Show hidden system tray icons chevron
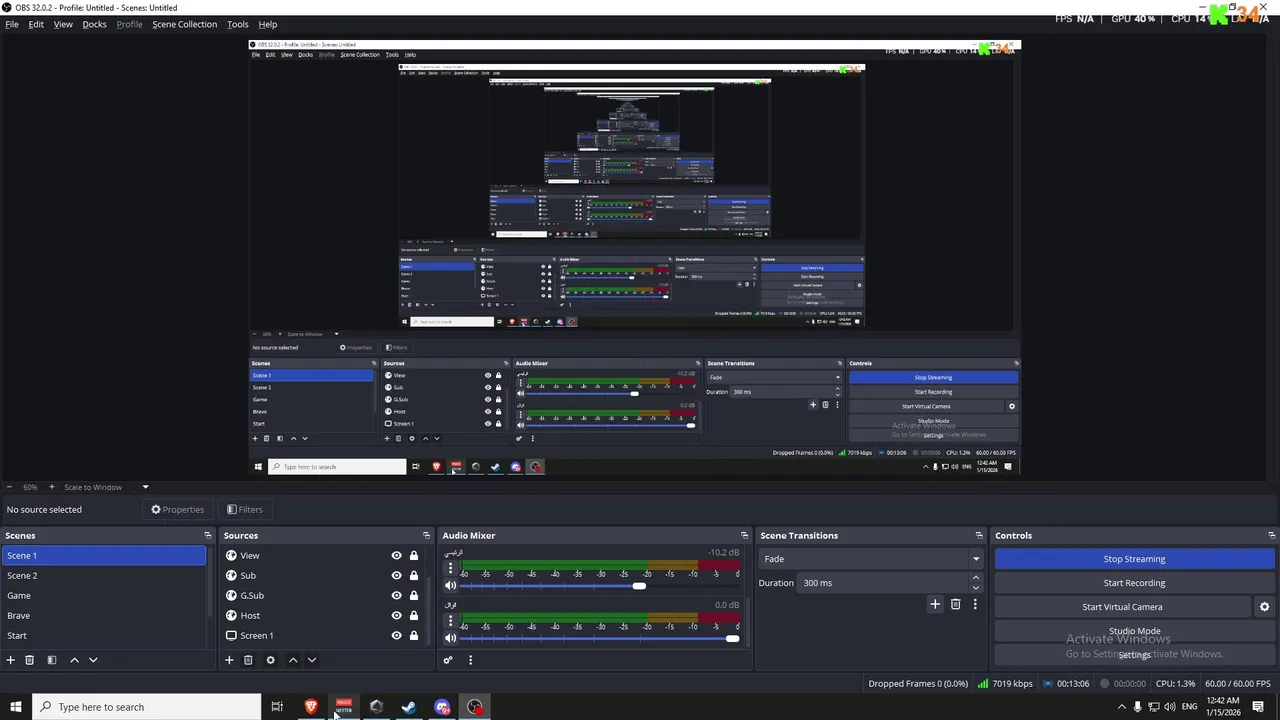The height and width of the screenshot is (720, 1280). point(1121,707)
